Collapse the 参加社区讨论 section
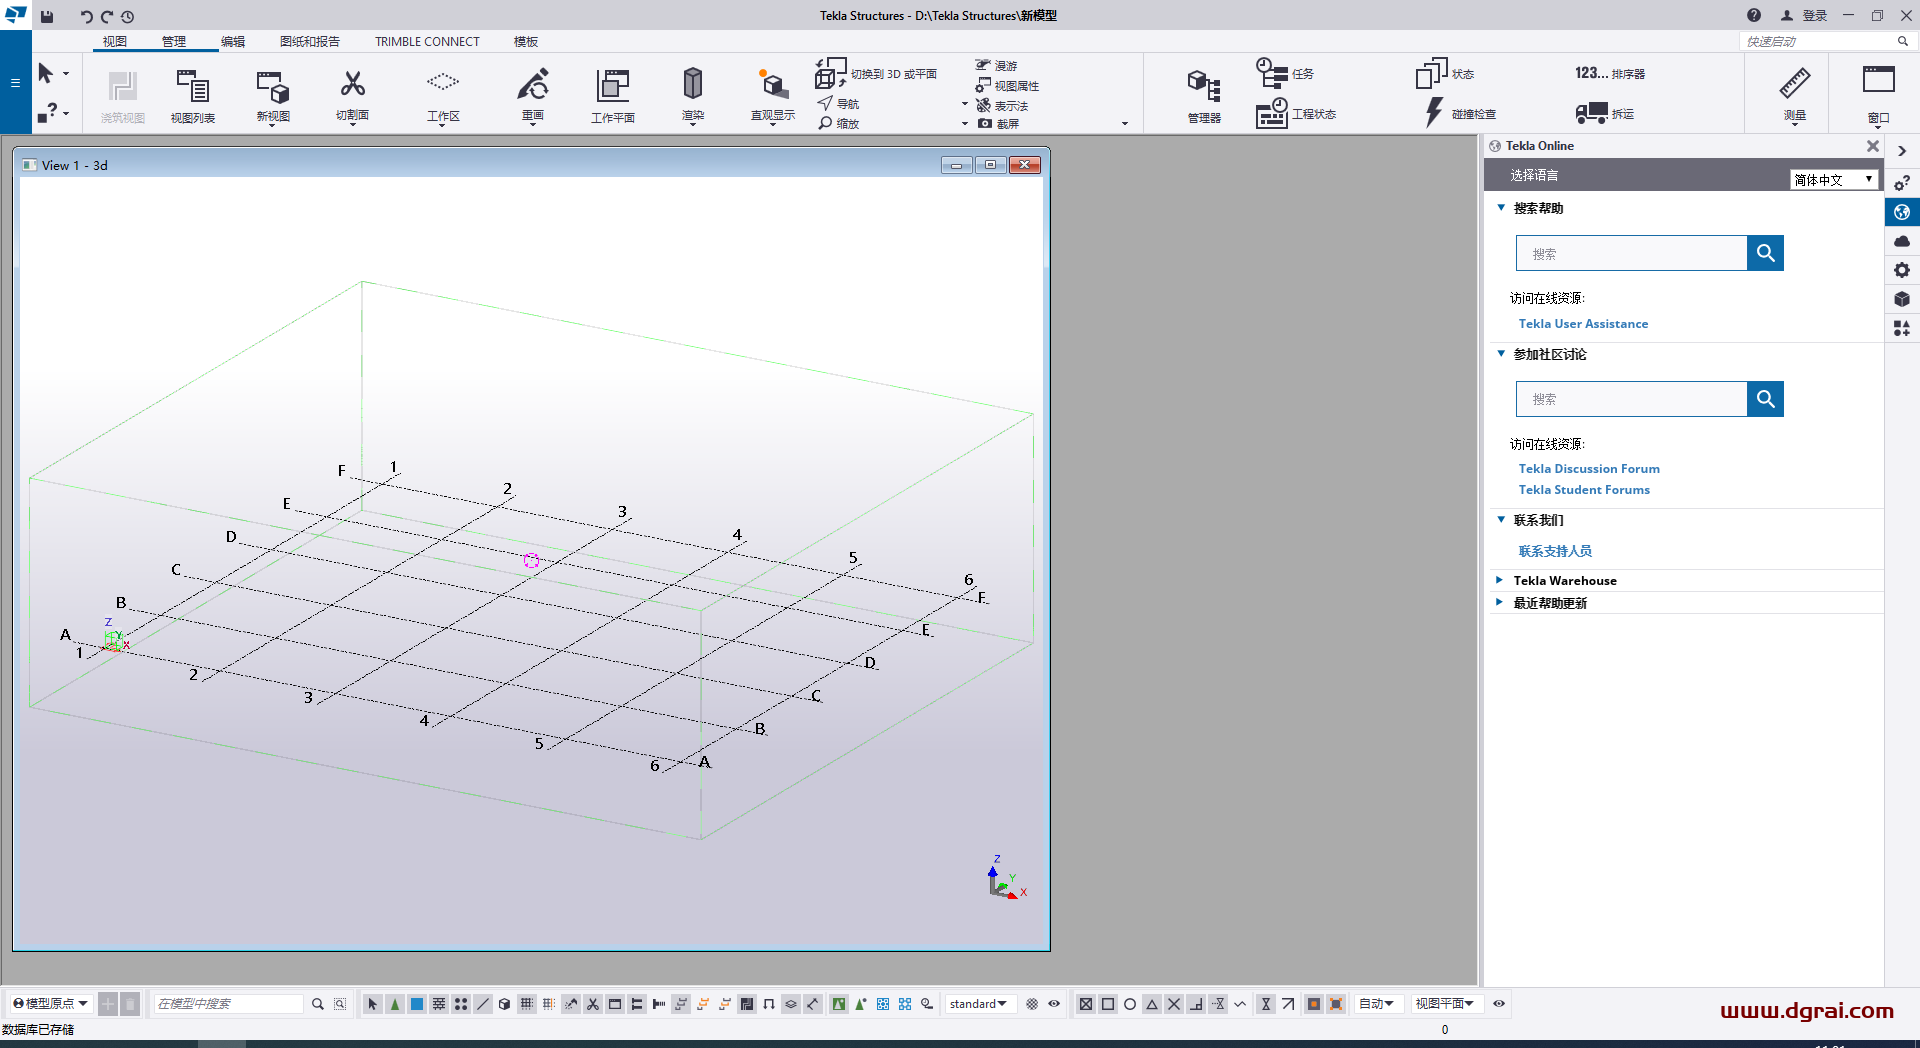This screenshot has height=1048, width=1920. (1501, 354)
